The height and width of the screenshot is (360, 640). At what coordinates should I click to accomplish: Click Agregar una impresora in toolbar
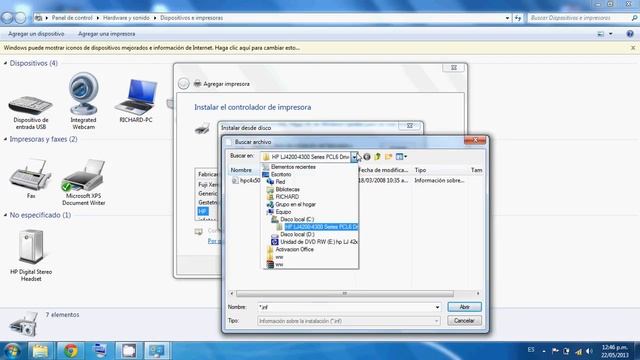107,34
